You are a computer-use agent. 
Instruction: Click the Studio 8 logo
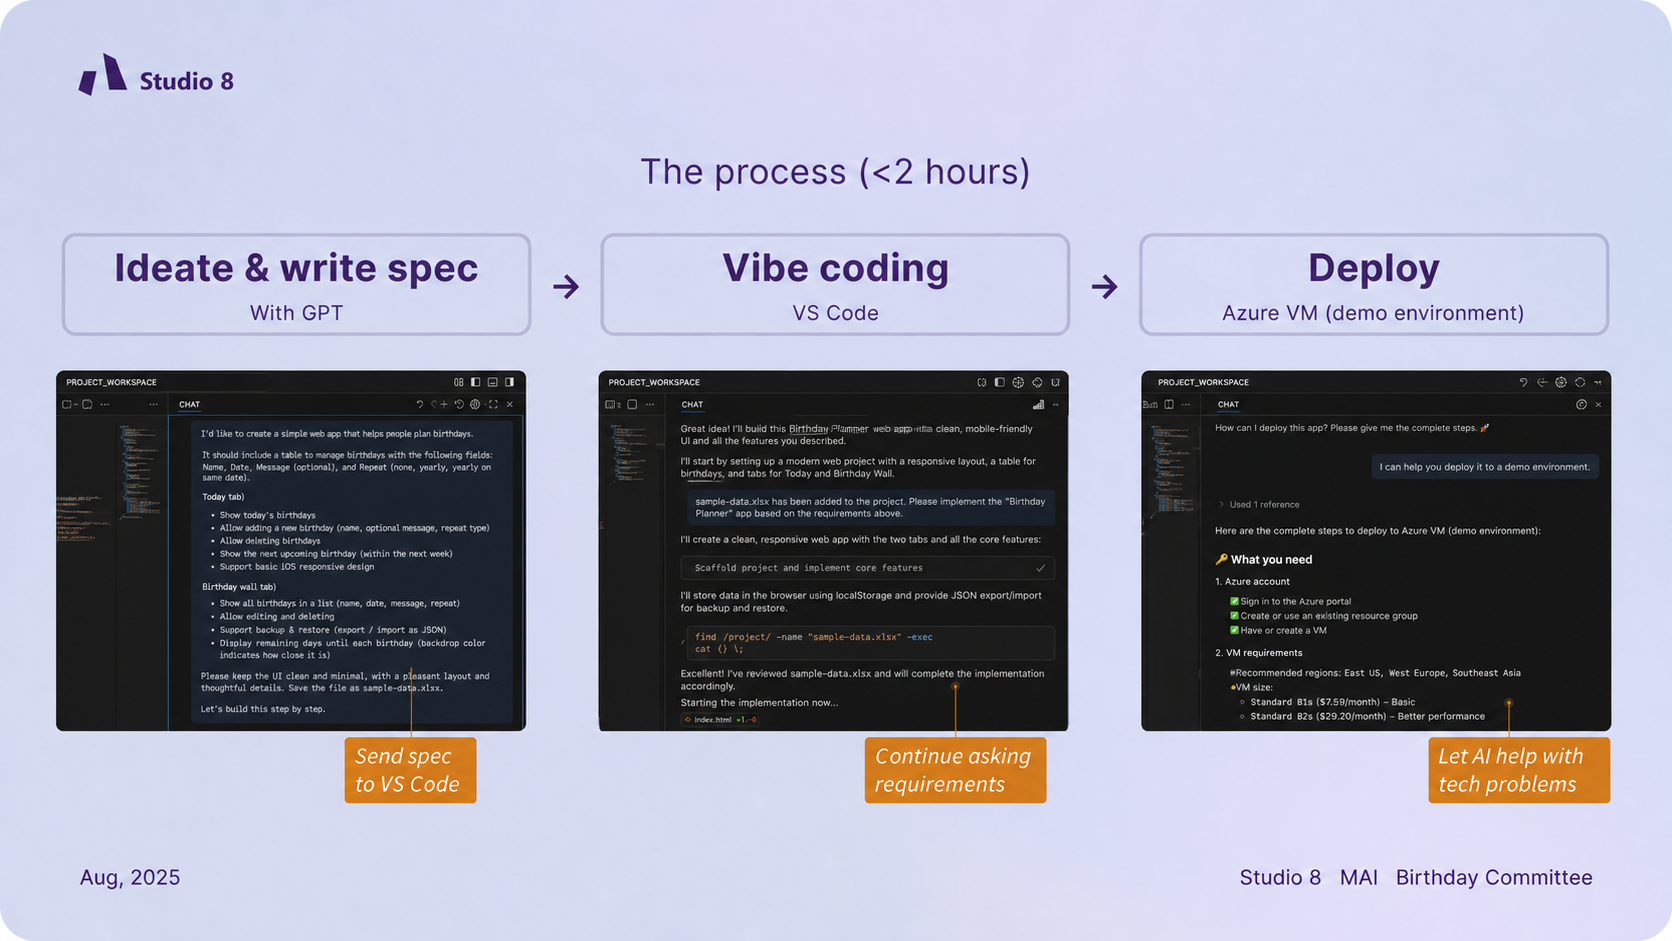156,75
